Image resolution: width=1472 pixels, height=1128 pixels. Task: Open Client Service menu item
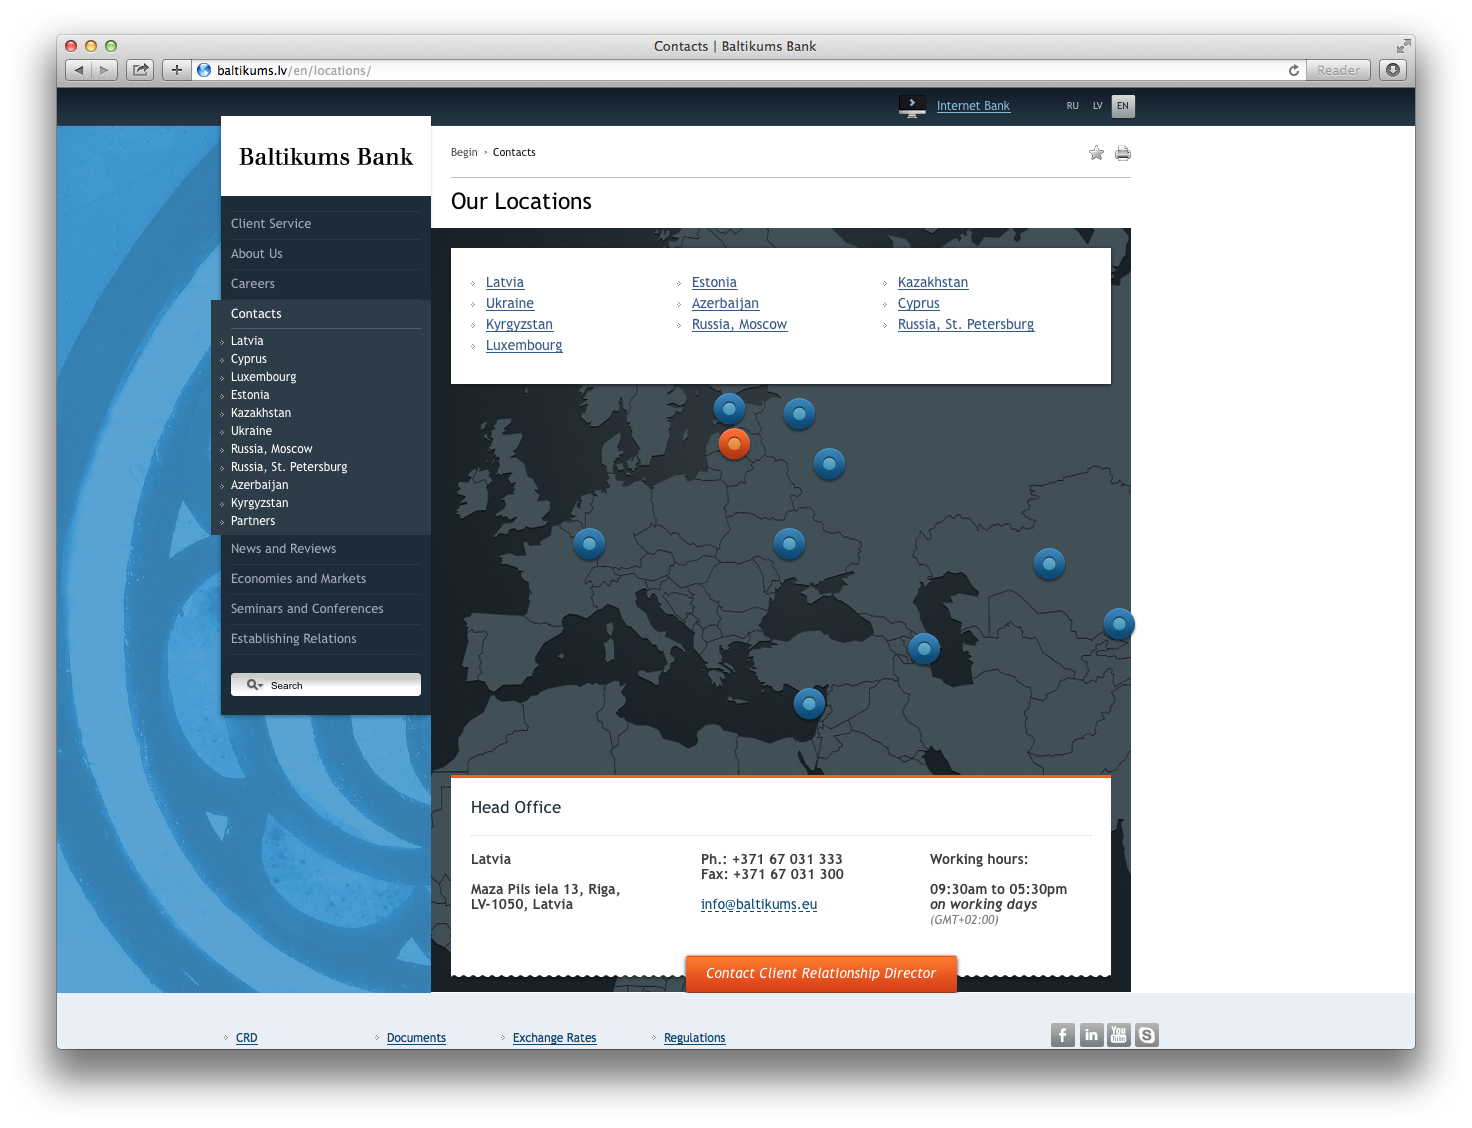271,224
